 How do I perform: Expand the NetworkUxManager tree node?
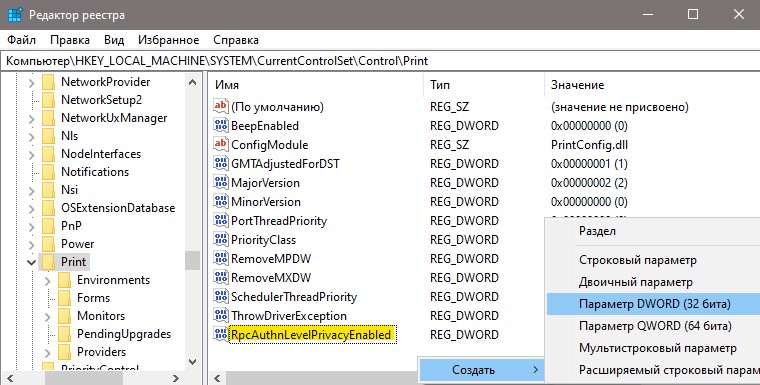[32, 119]
